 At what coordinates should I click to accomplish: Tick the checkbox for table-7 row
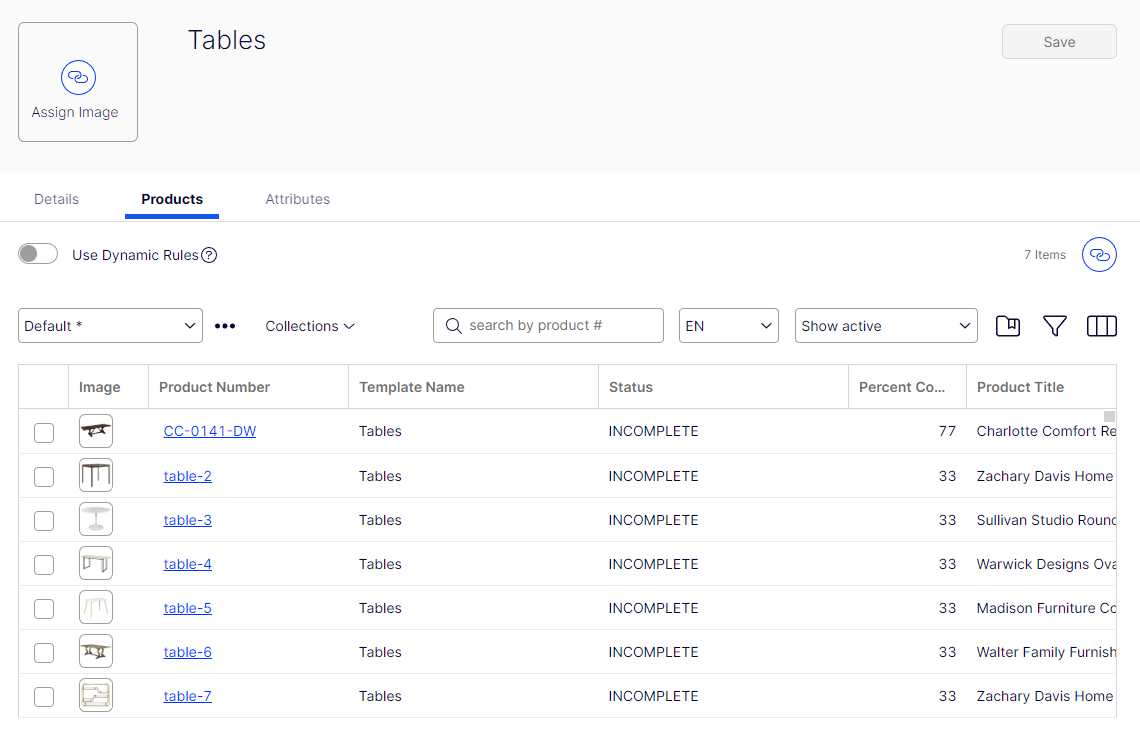click(44, 697)
